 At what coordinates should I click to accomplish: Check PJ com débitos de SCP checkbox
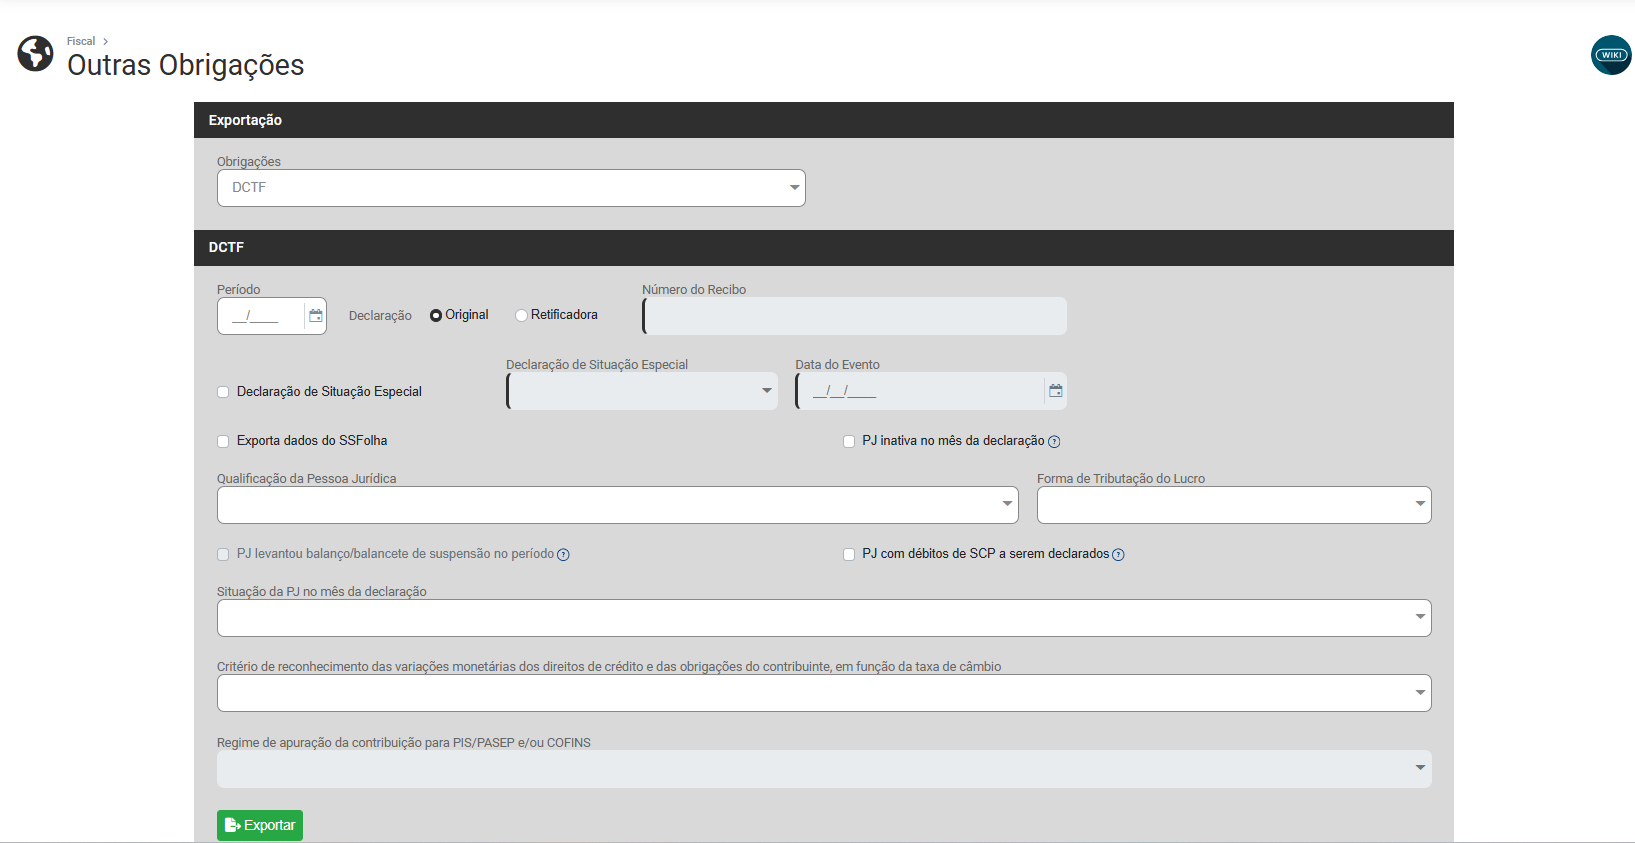click(849, 554)
